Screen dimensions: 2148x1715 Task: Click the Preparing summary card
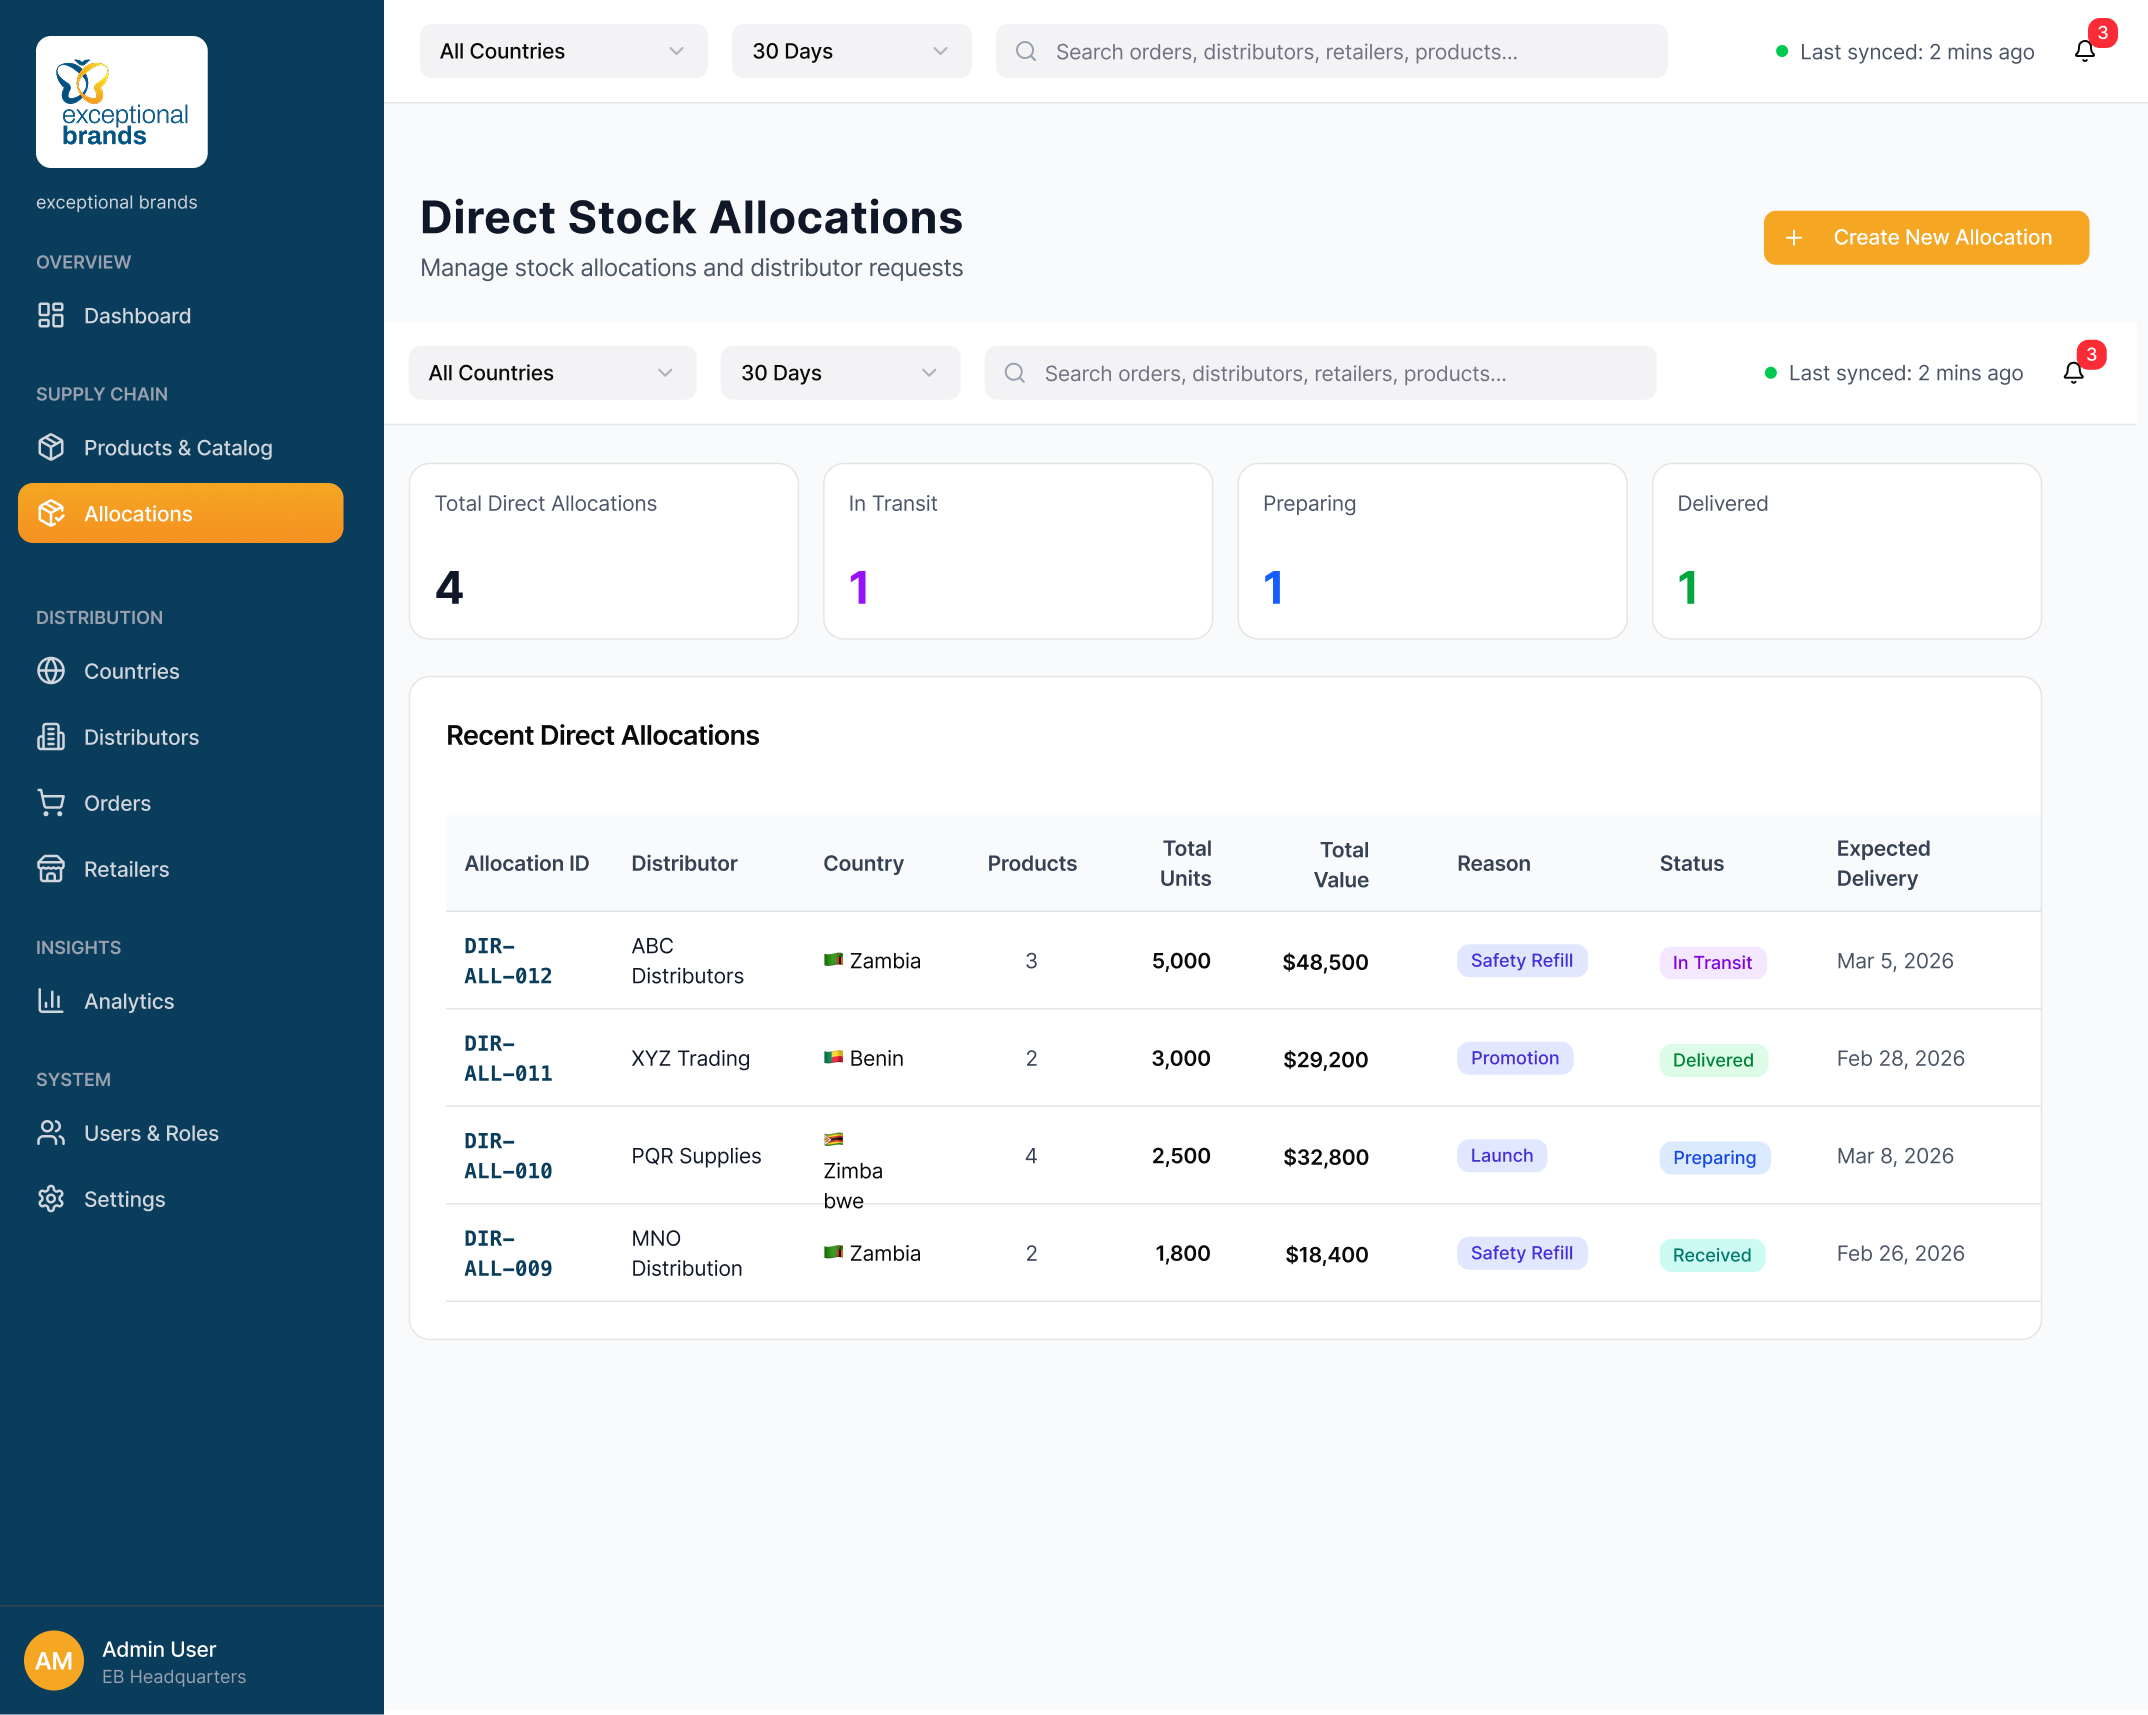[1433, 551]
